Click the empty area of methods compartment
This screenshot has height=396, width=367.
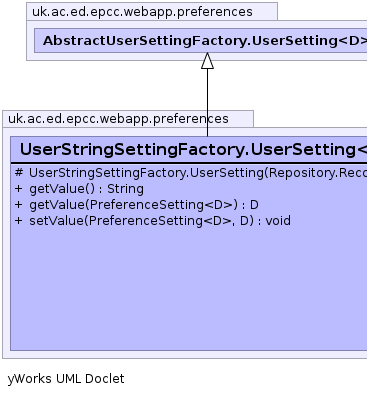(189, 288)
